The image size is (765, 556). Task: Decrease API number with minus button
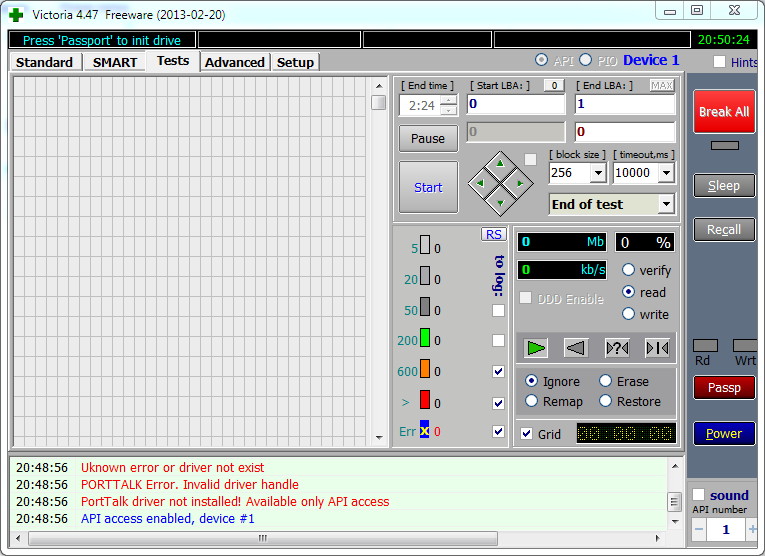(x=699, y=529)
